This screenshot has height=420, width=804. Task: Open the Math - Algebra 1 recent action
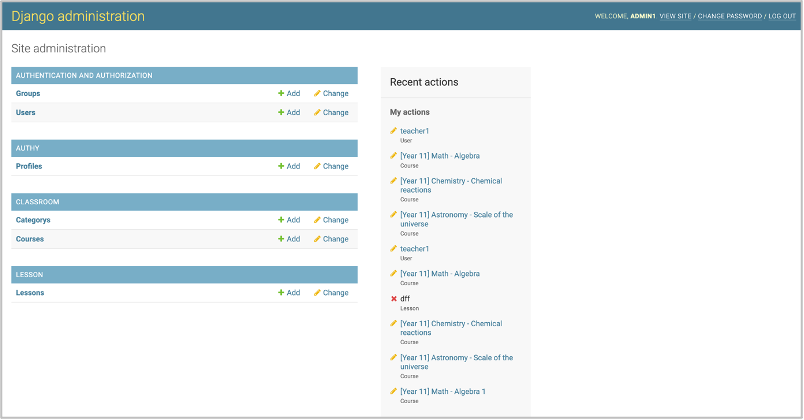click(442, 391)
